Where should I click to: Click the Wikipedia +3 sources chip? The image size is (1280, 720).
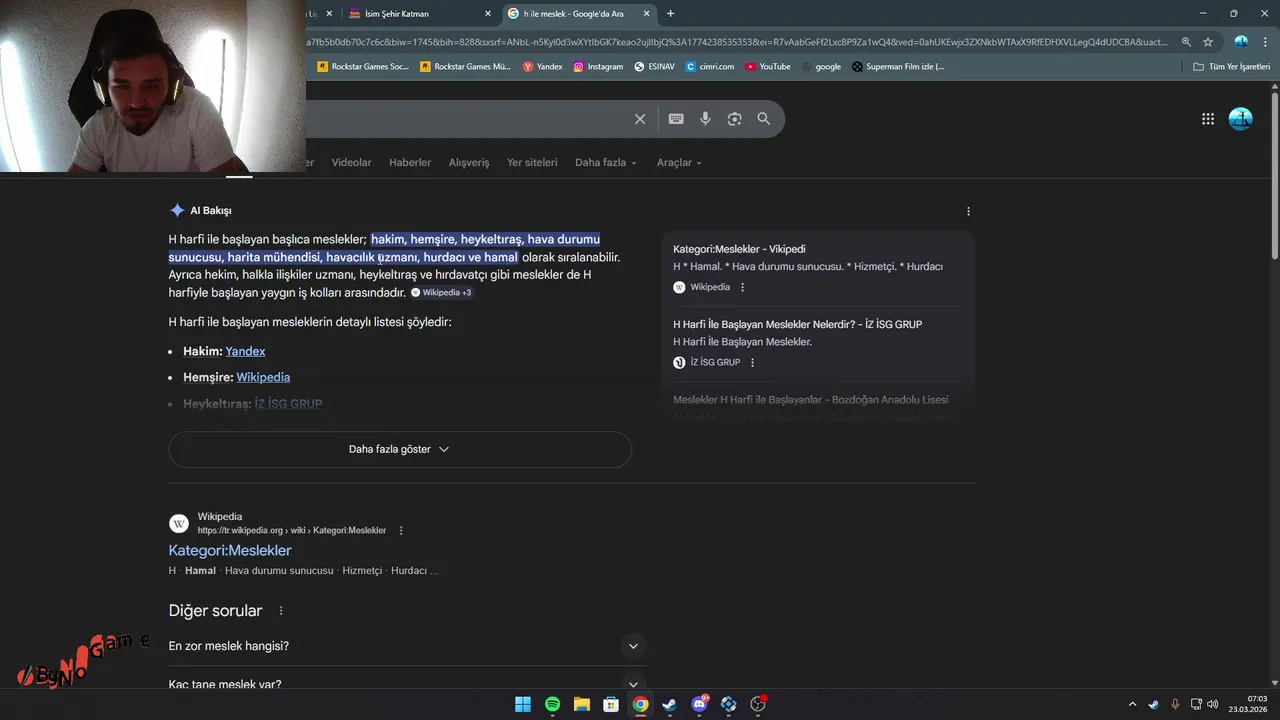click(x=442, y=293)
